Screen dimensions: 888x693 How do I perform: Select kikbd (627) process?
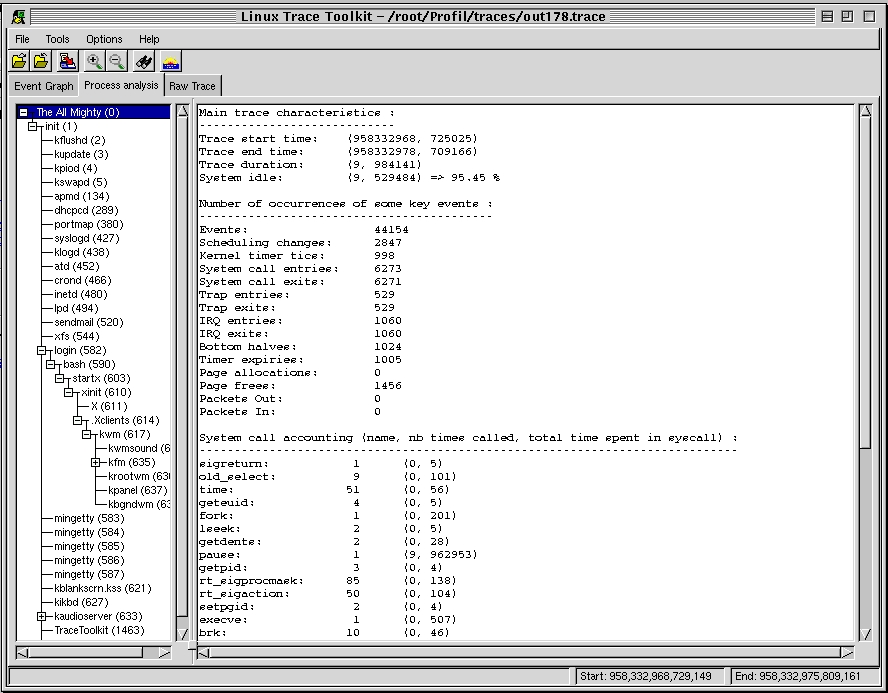click(x=81, y=602)
